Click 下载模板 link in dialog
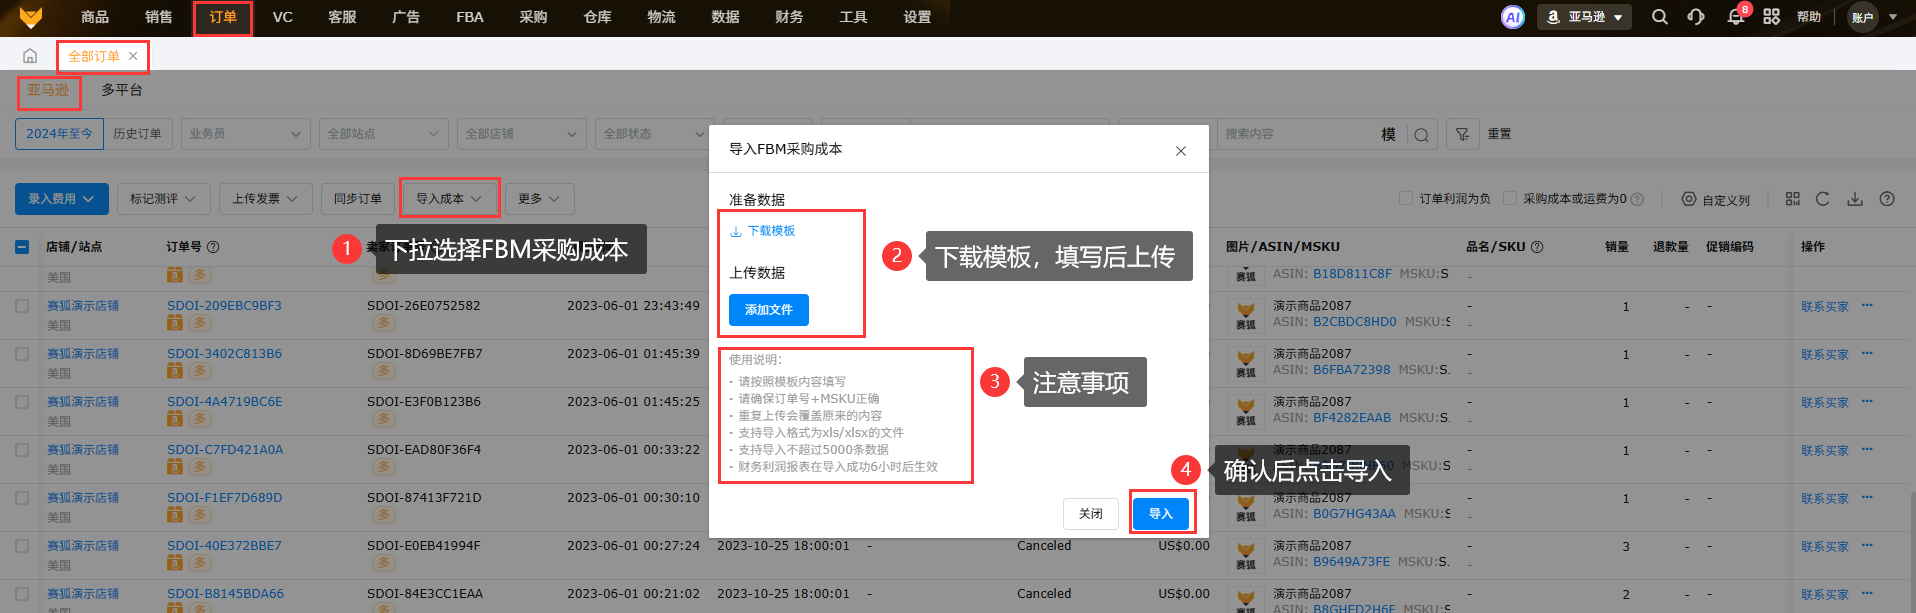 [763, 231]
